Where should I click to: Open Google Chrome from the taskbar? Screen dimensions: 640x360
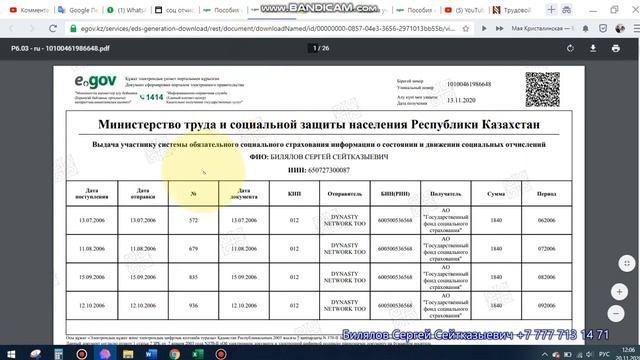point(175,354)
